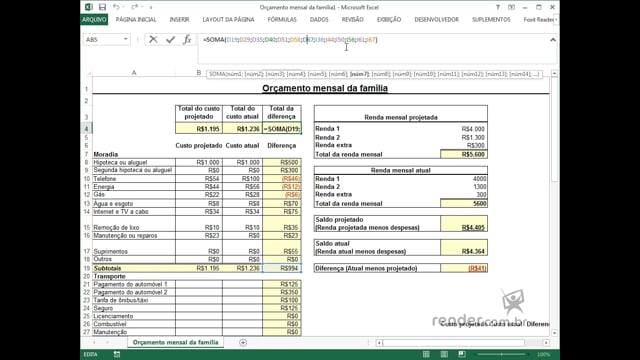Viewport: 640px width, 360px height.
Task: Select row 19 header
Action: click(x=87, y=268)
